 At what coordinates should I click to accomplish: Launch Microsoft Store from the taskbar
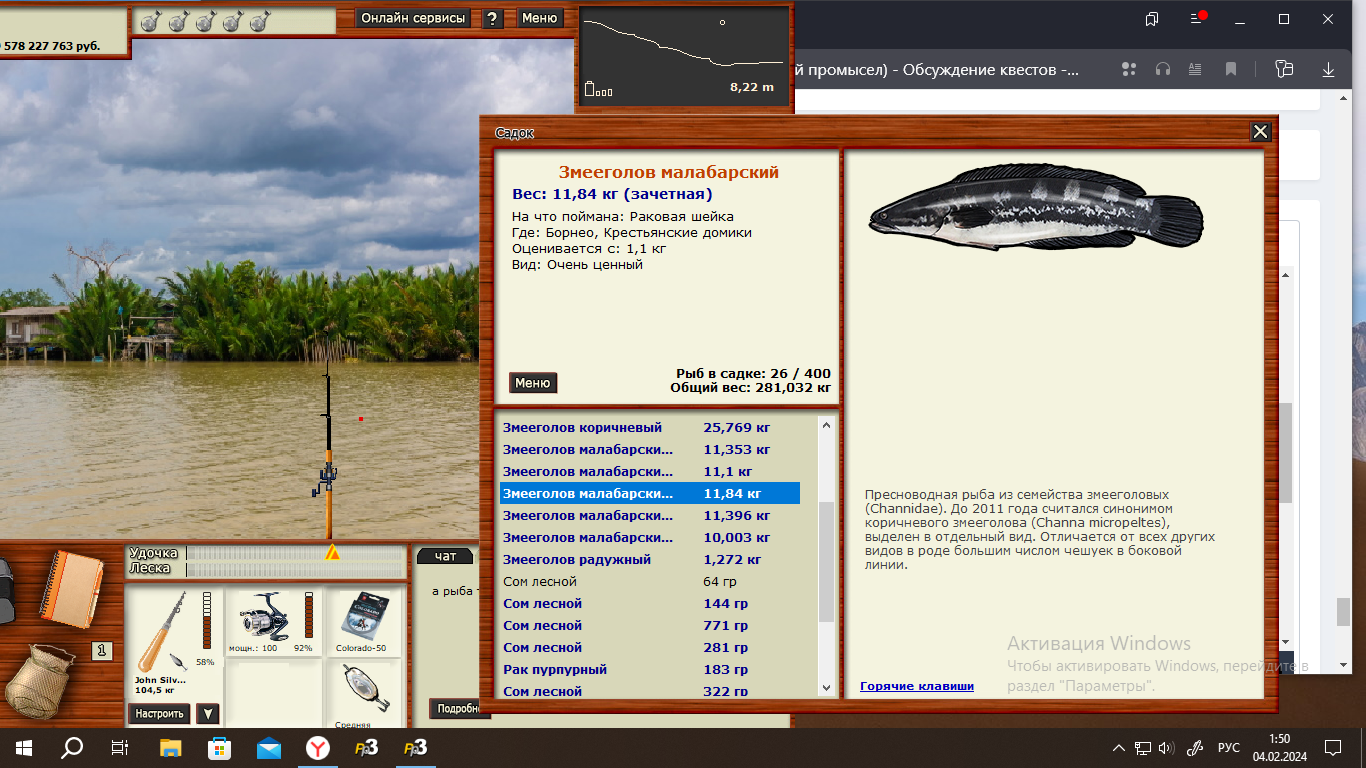219,748
